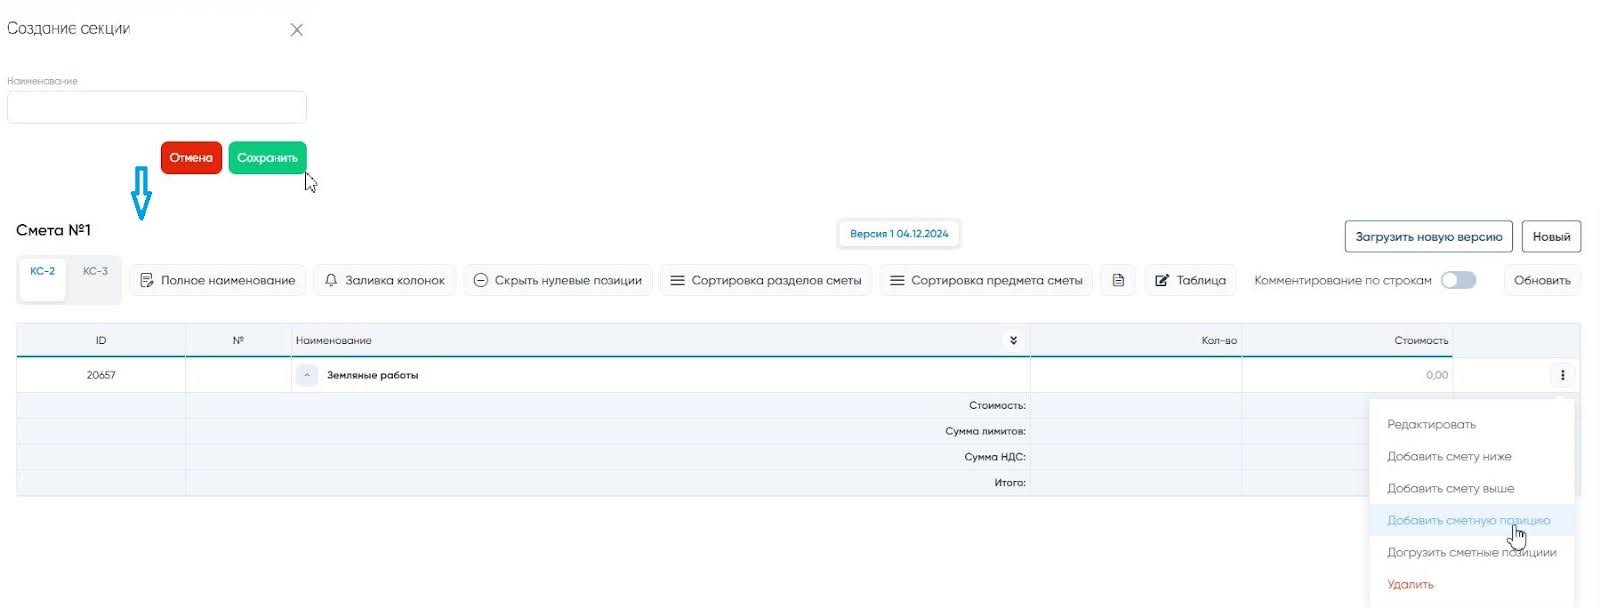Open the three-dot row actions menu

click(x=1562, y=376)
